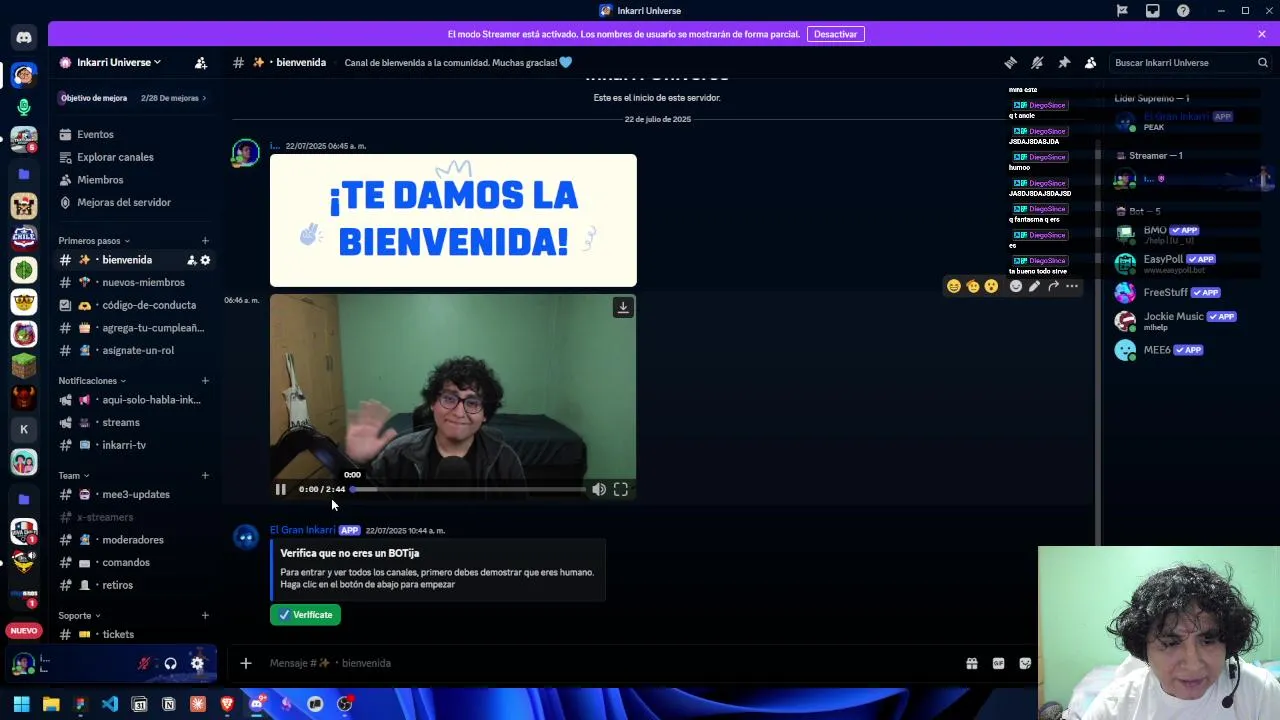
Task: Dismiss the Streamer mode banner
Action: pos(1262,34)
